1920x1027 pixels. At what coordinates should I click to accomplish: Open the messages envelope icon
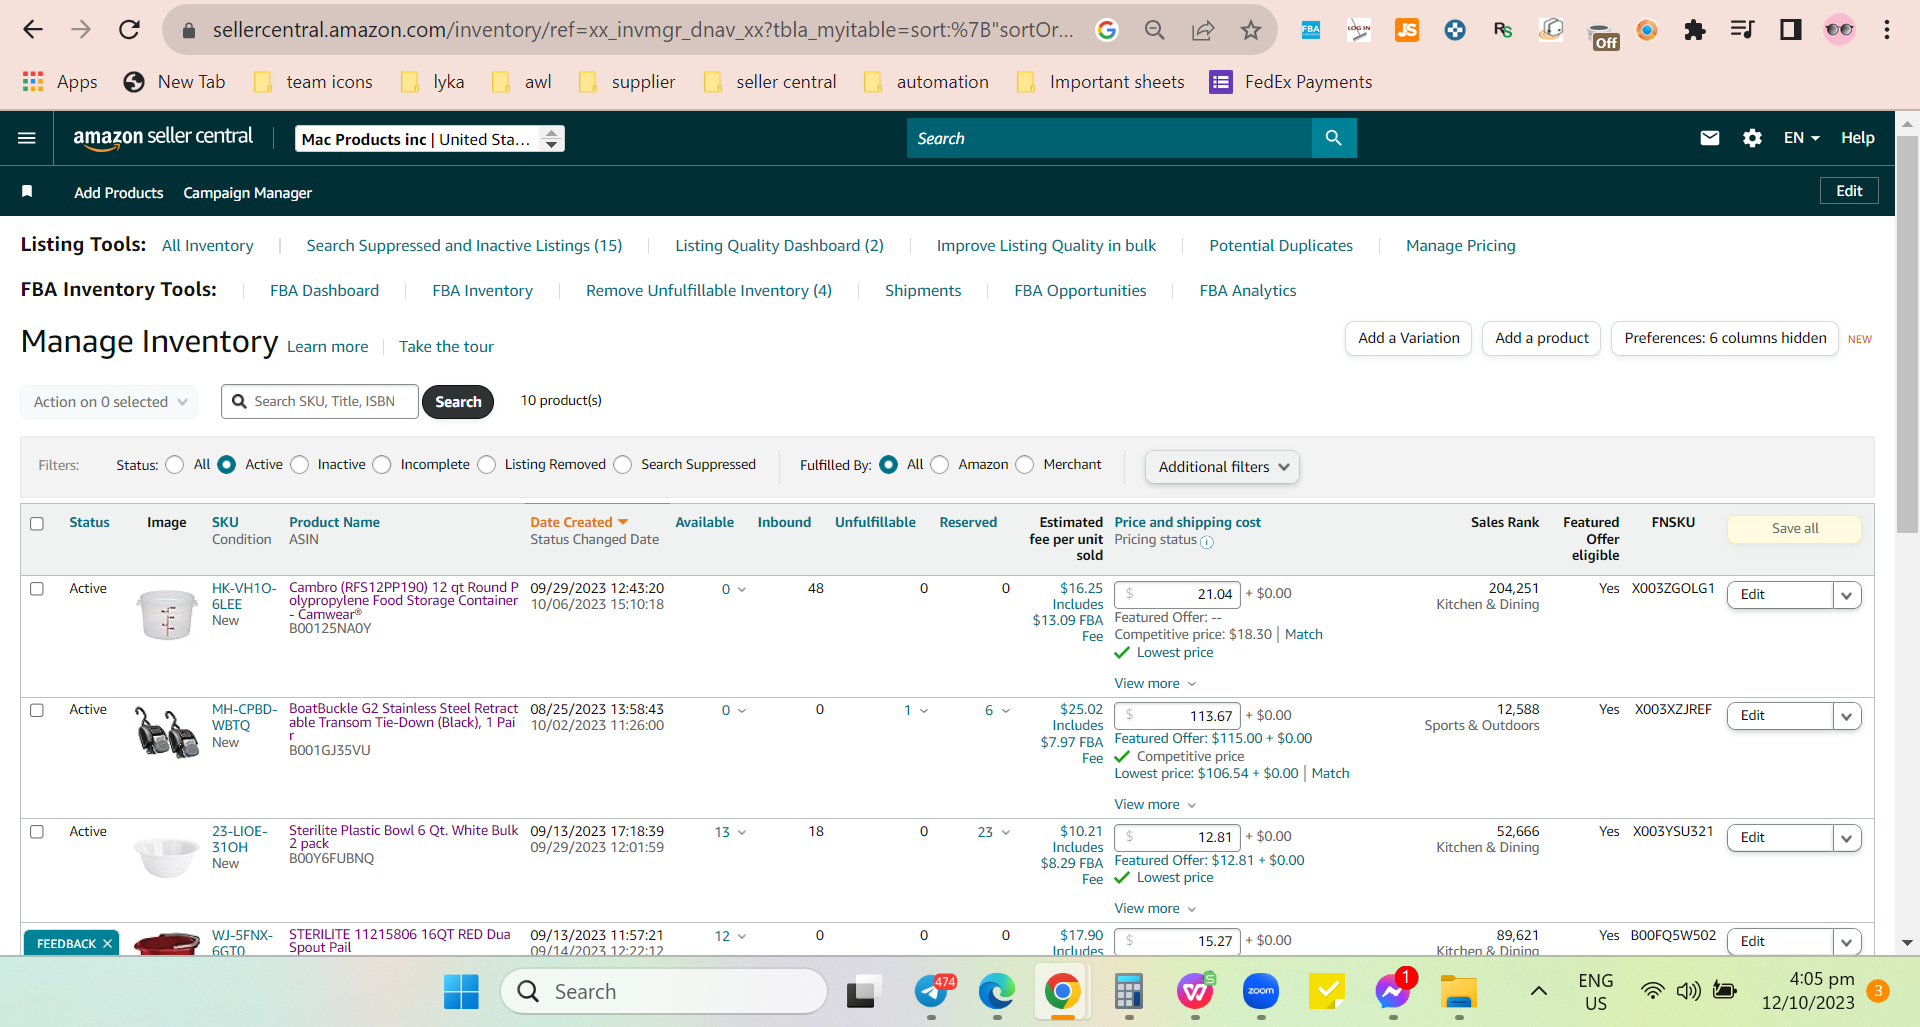[1710, 138]
